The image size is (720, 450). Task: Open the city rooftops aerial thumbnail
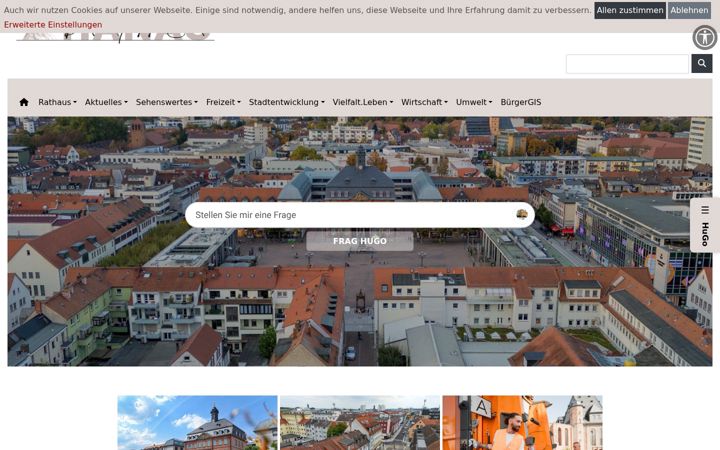(360, 423)
